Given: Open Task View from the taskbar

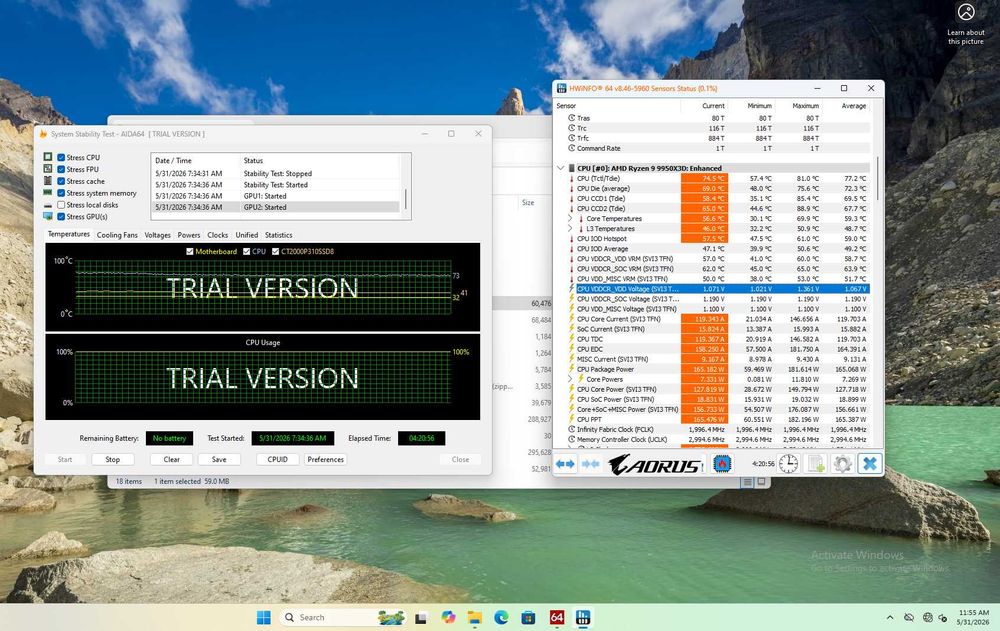Looking at the screenshot, I should 421,617.
